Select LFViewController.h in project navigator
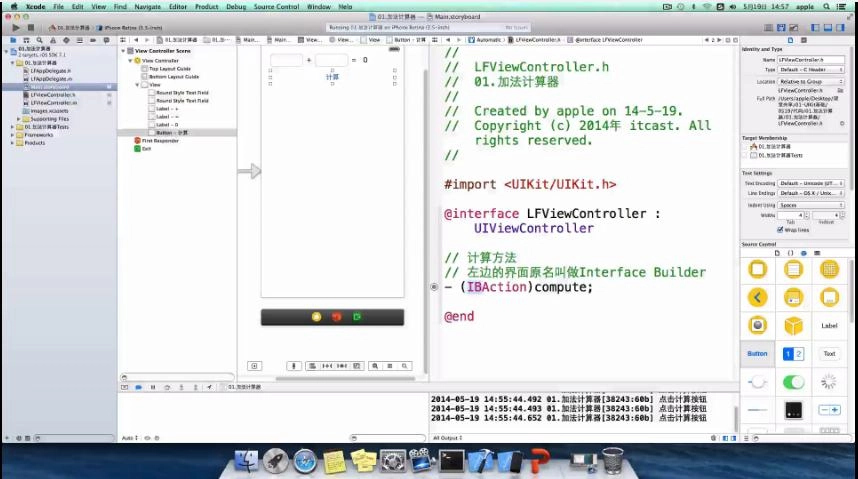Screen dimensions: 858x479 pyautogui.click(x=53, y=95)
